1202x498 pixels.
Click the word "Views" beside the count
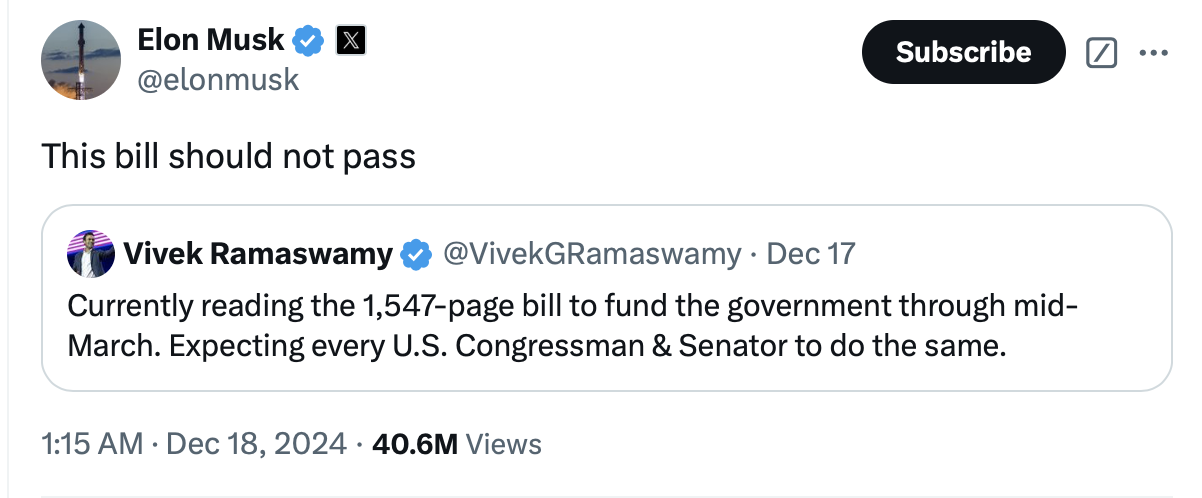504,444
